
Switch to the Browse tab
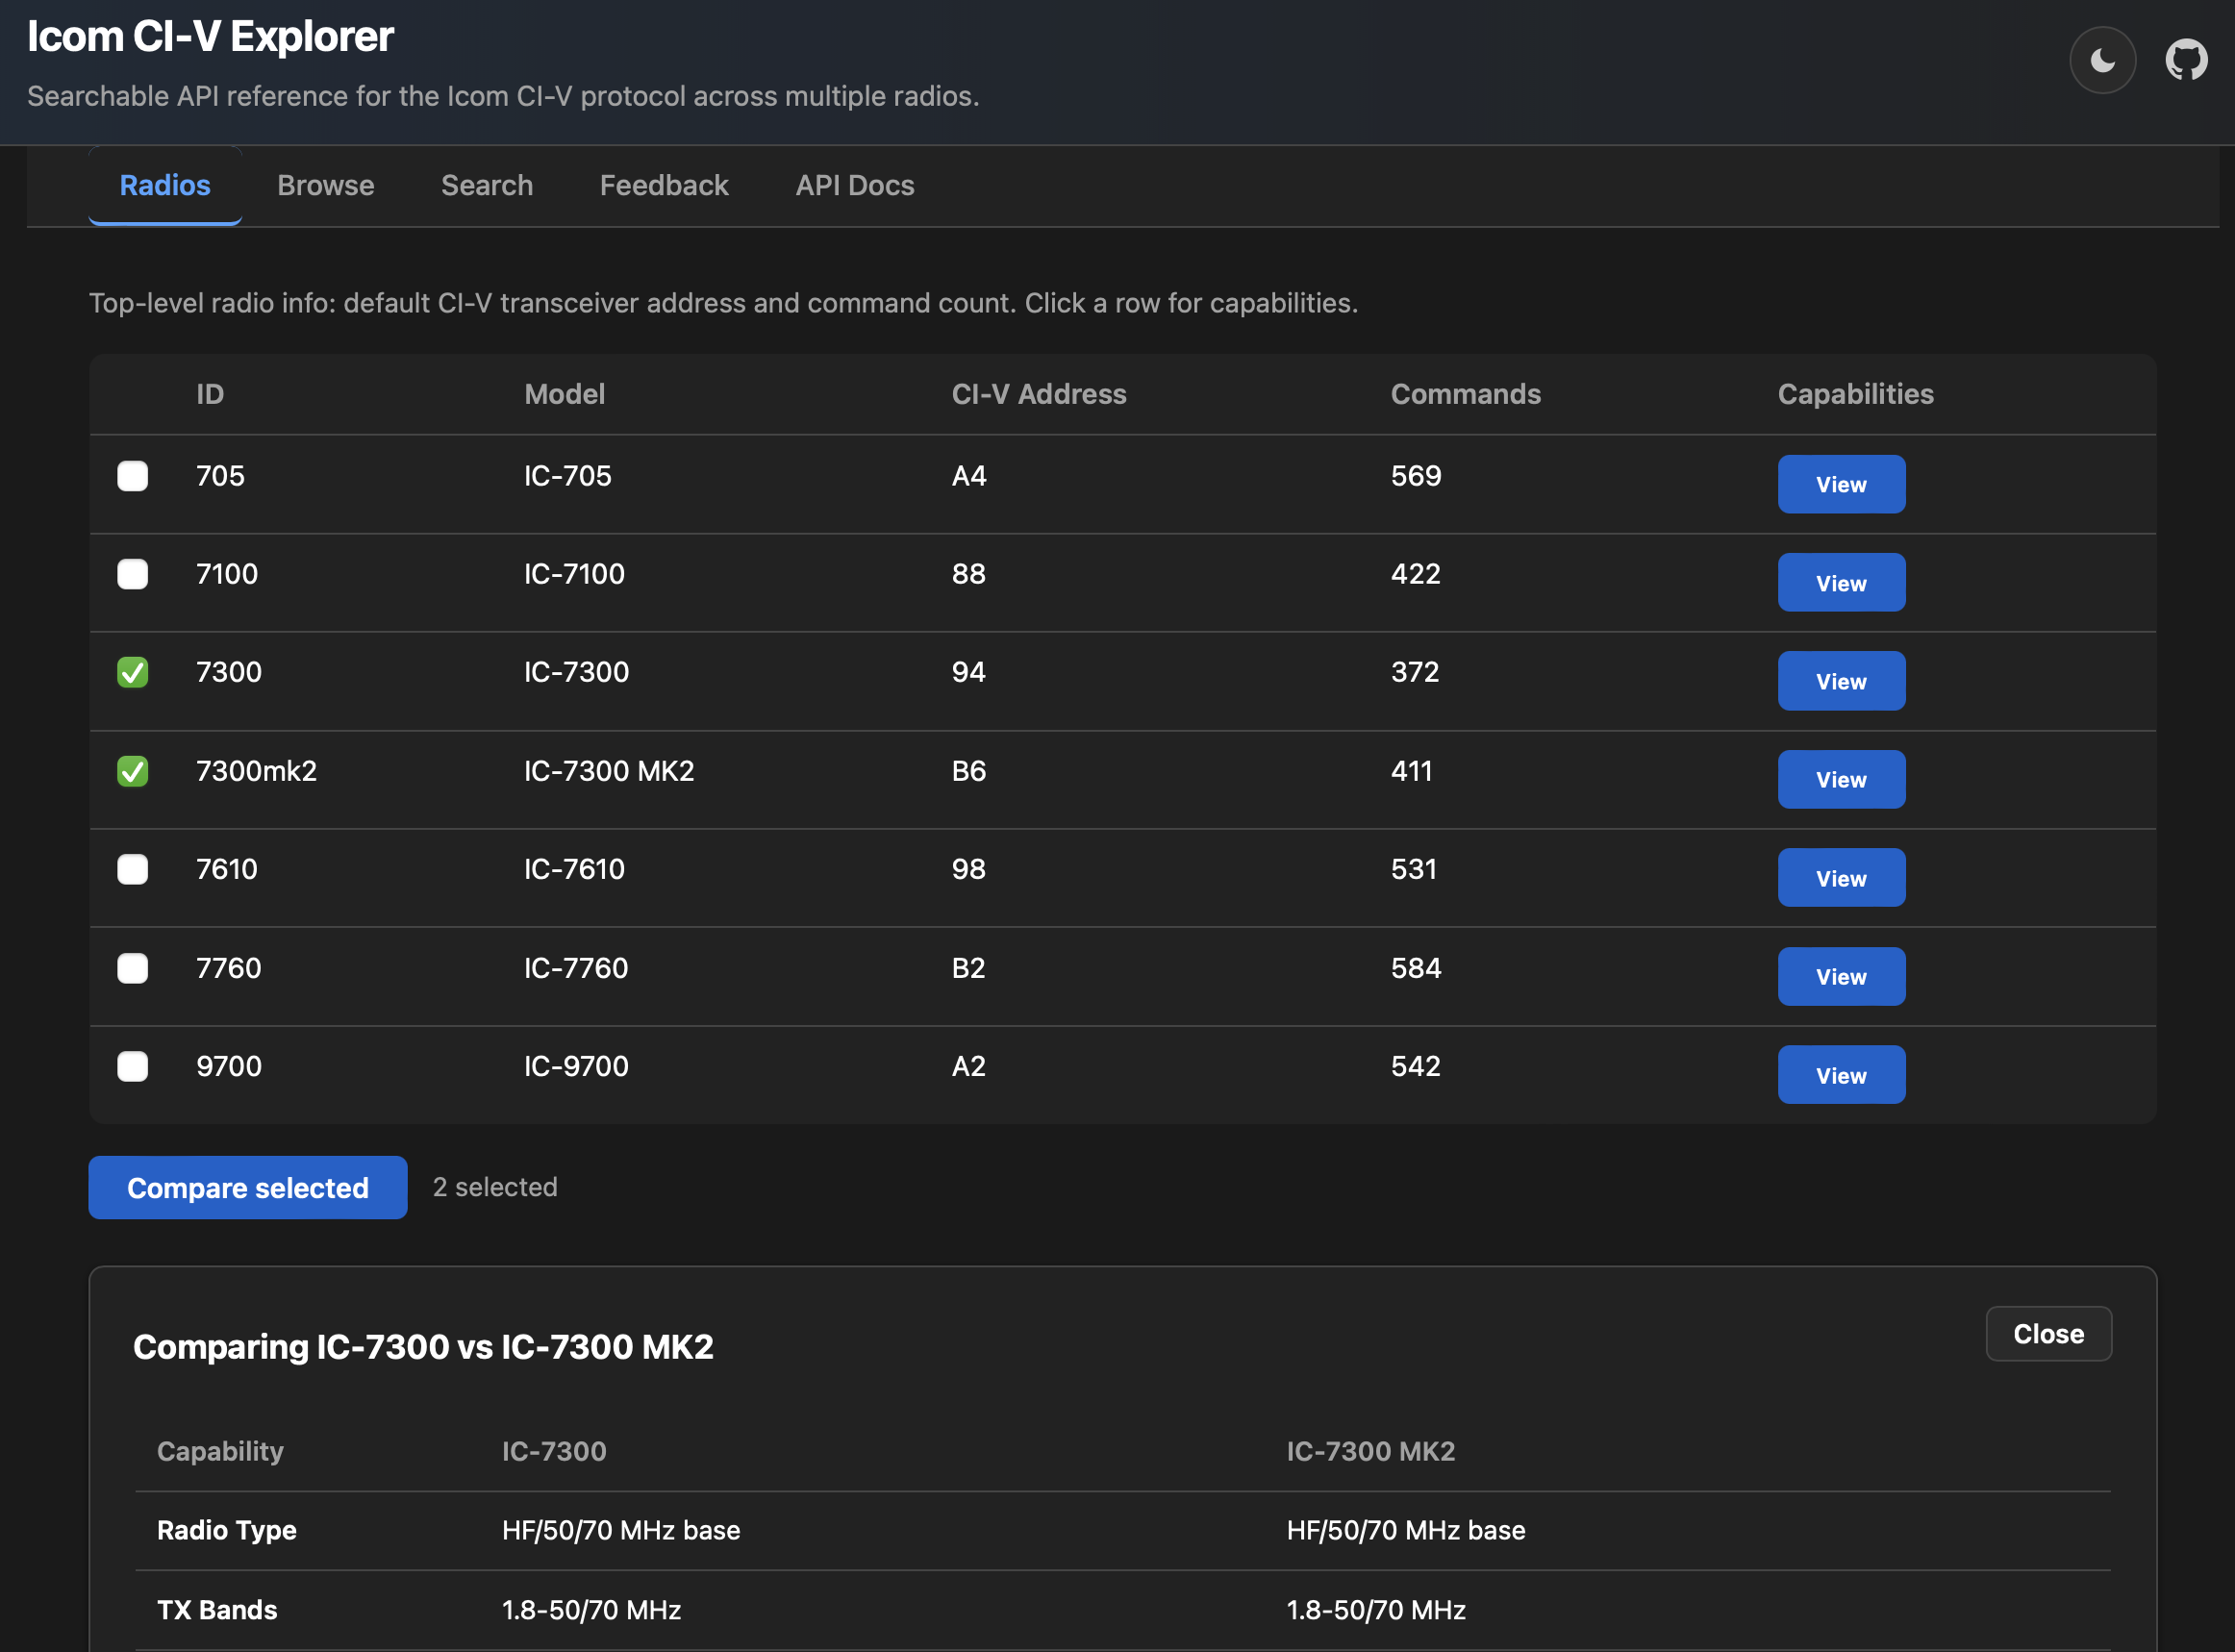(326, 186)
